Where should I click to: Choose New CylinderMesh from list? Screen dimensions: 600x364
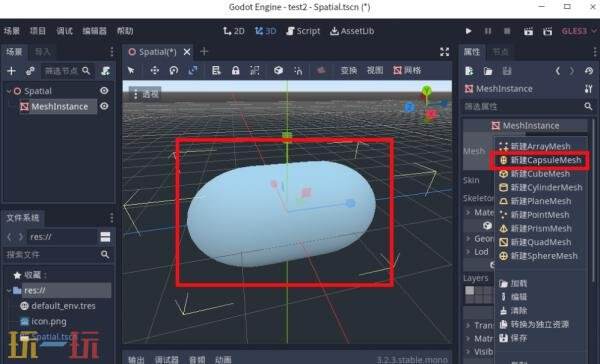click(x=540, y=188)
